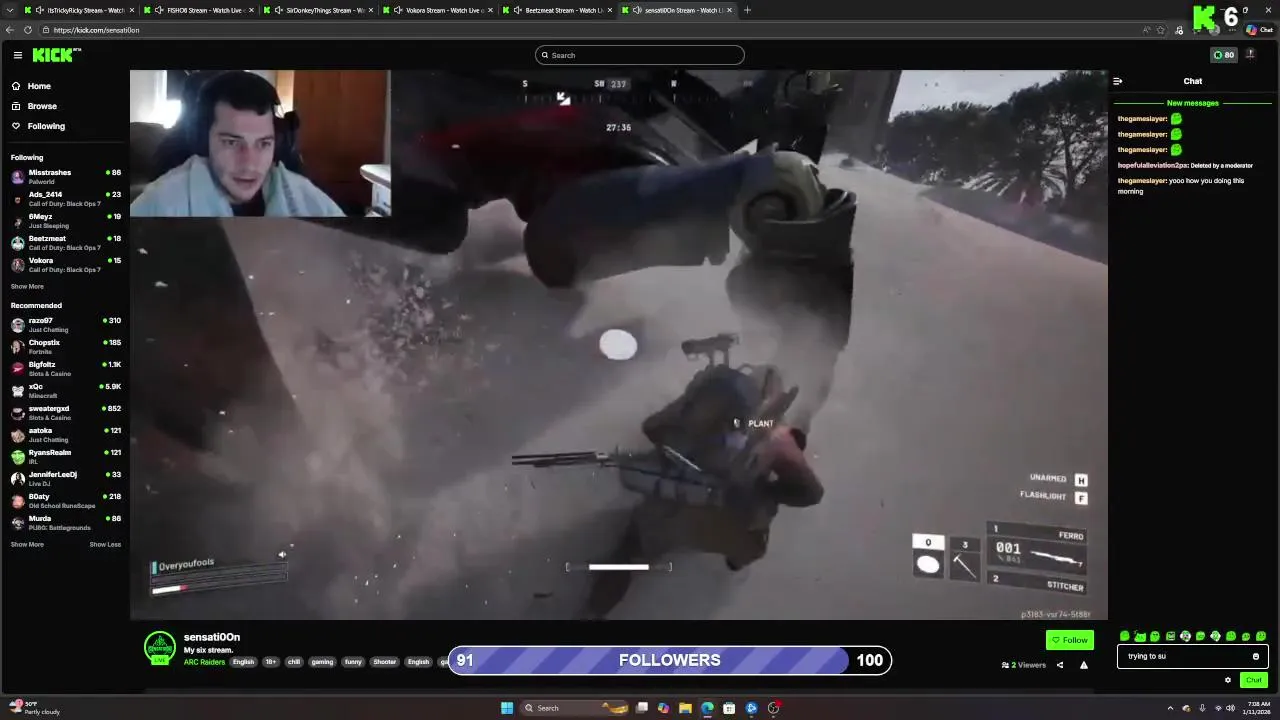Open raze97 recommended channel
The height and width of the screenshot is (720, 1280).
[65, 325]
